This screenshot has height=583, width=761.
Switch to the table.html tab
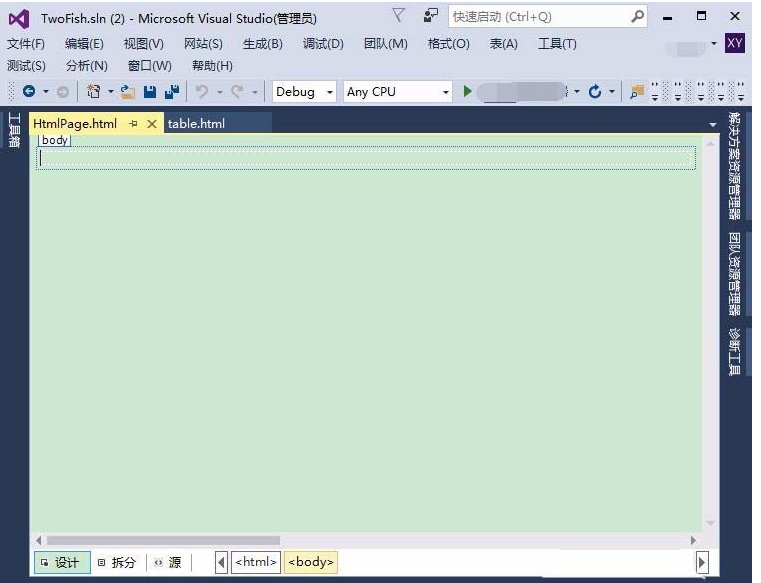point(197,124)
